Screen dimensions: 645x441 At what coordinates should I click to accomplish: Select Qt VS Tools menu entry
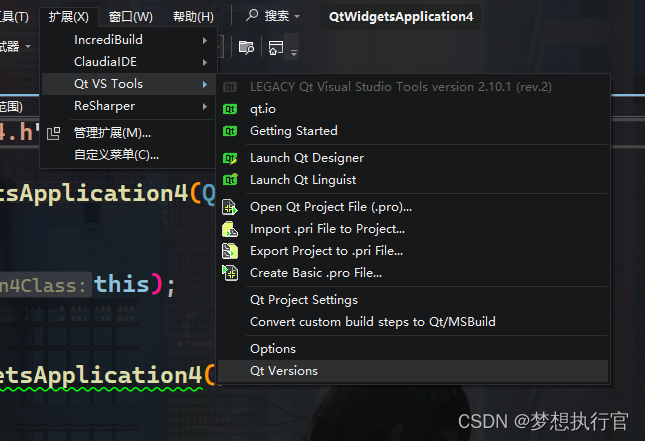tap(128, 84)
